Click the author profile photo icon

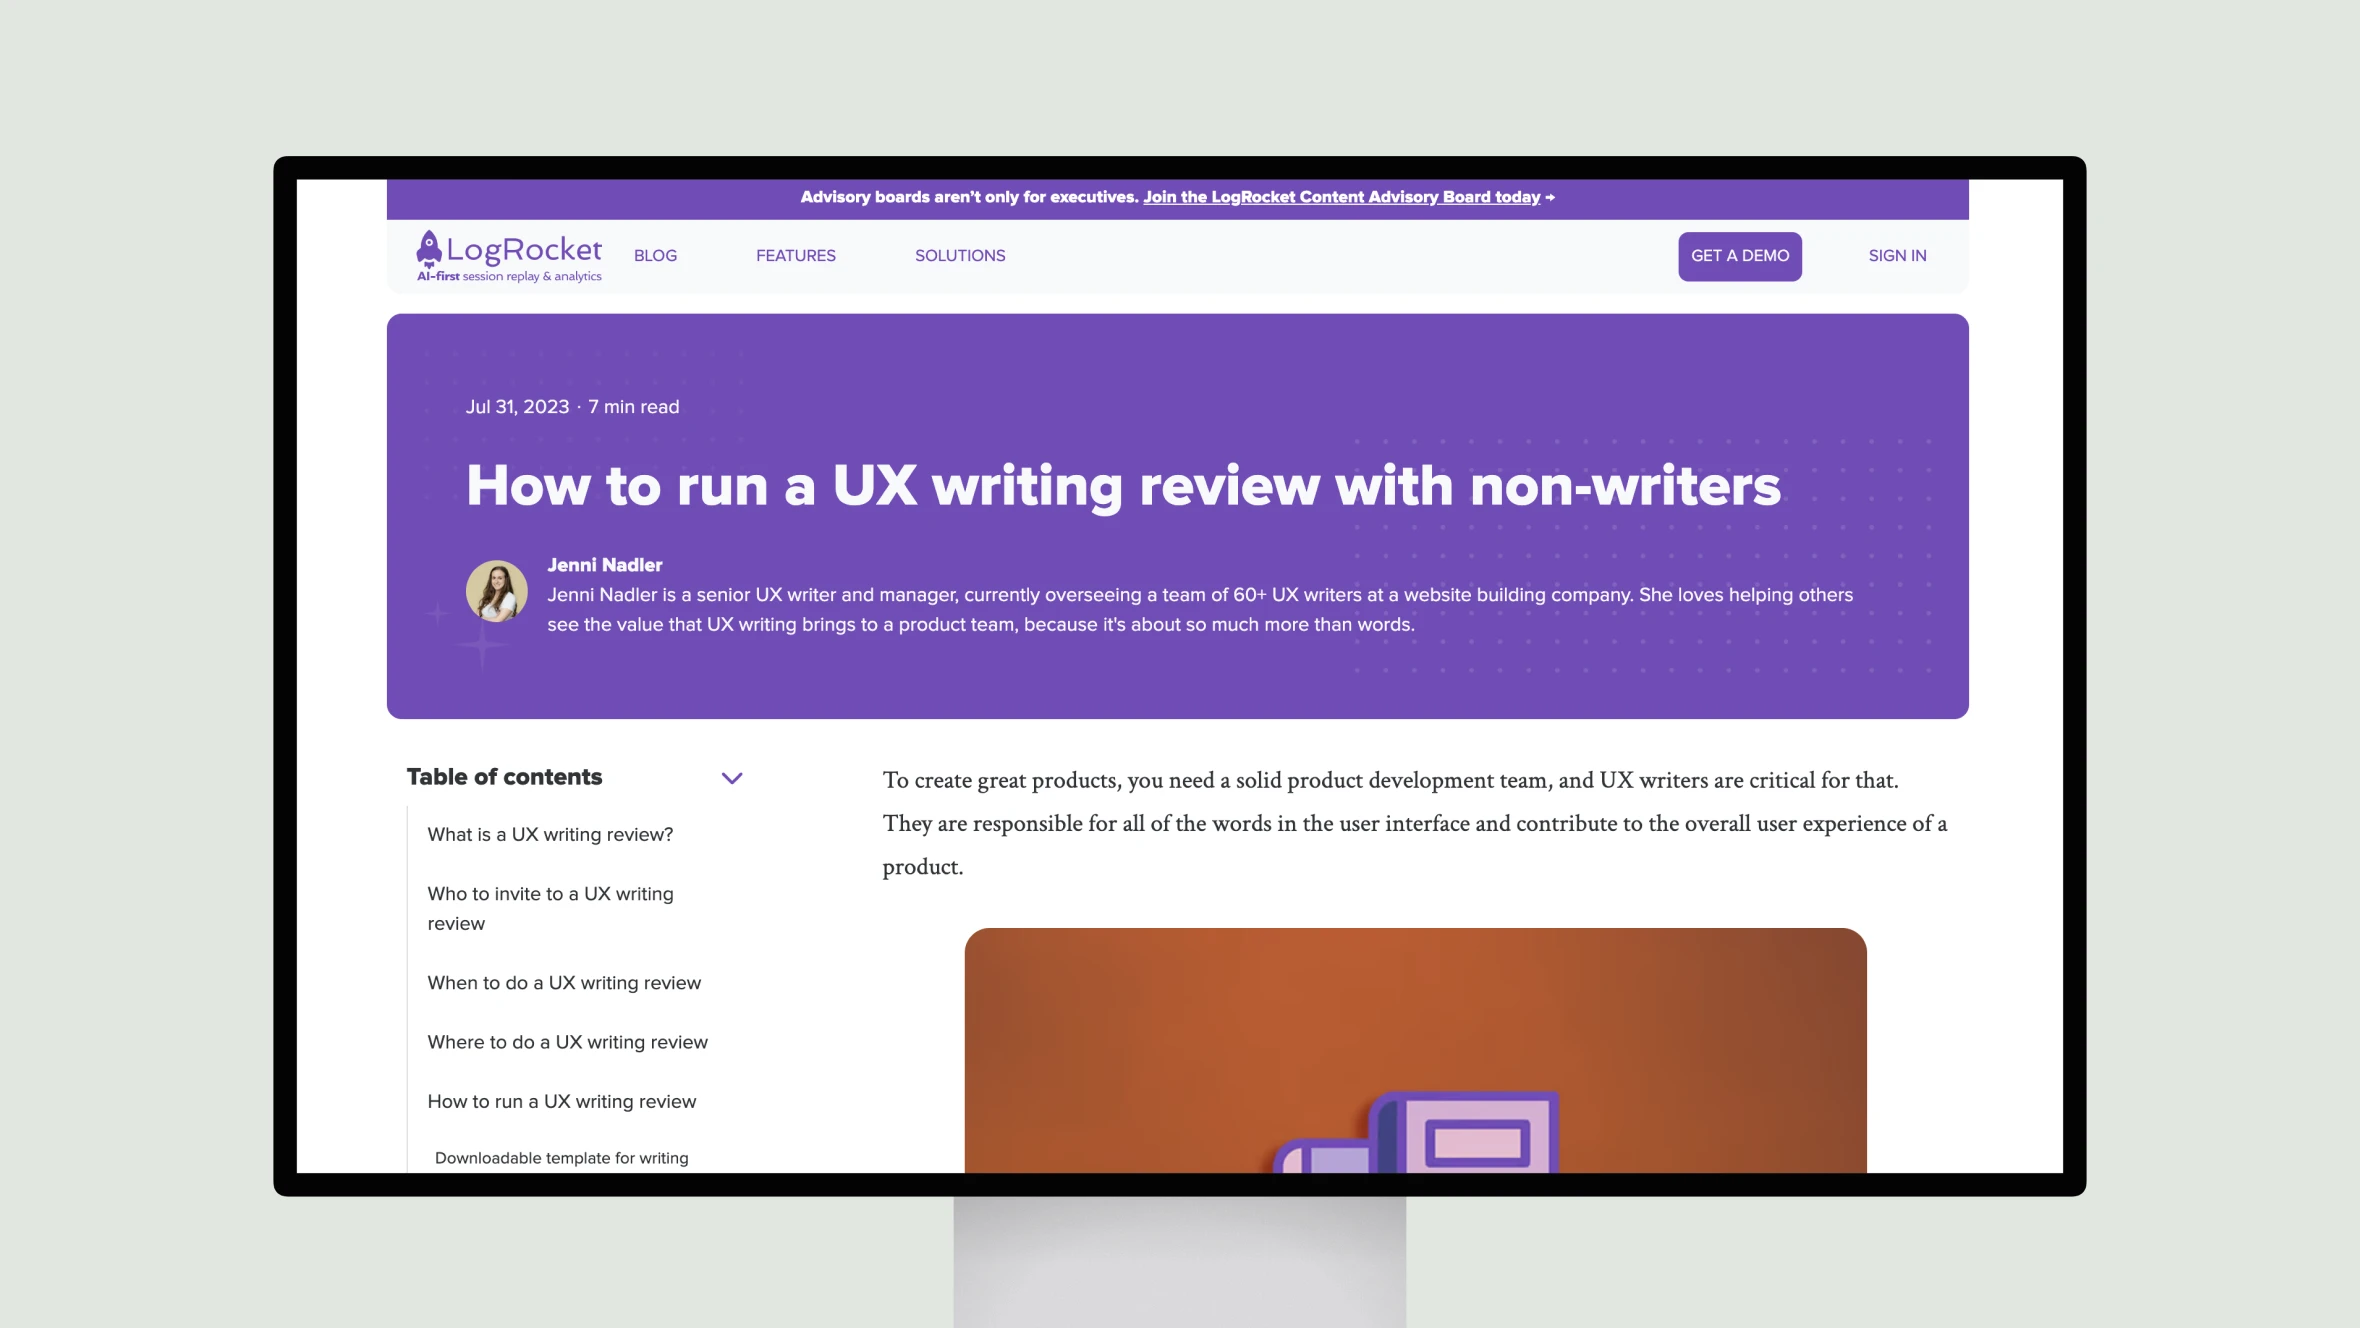(x=496, y=590)
